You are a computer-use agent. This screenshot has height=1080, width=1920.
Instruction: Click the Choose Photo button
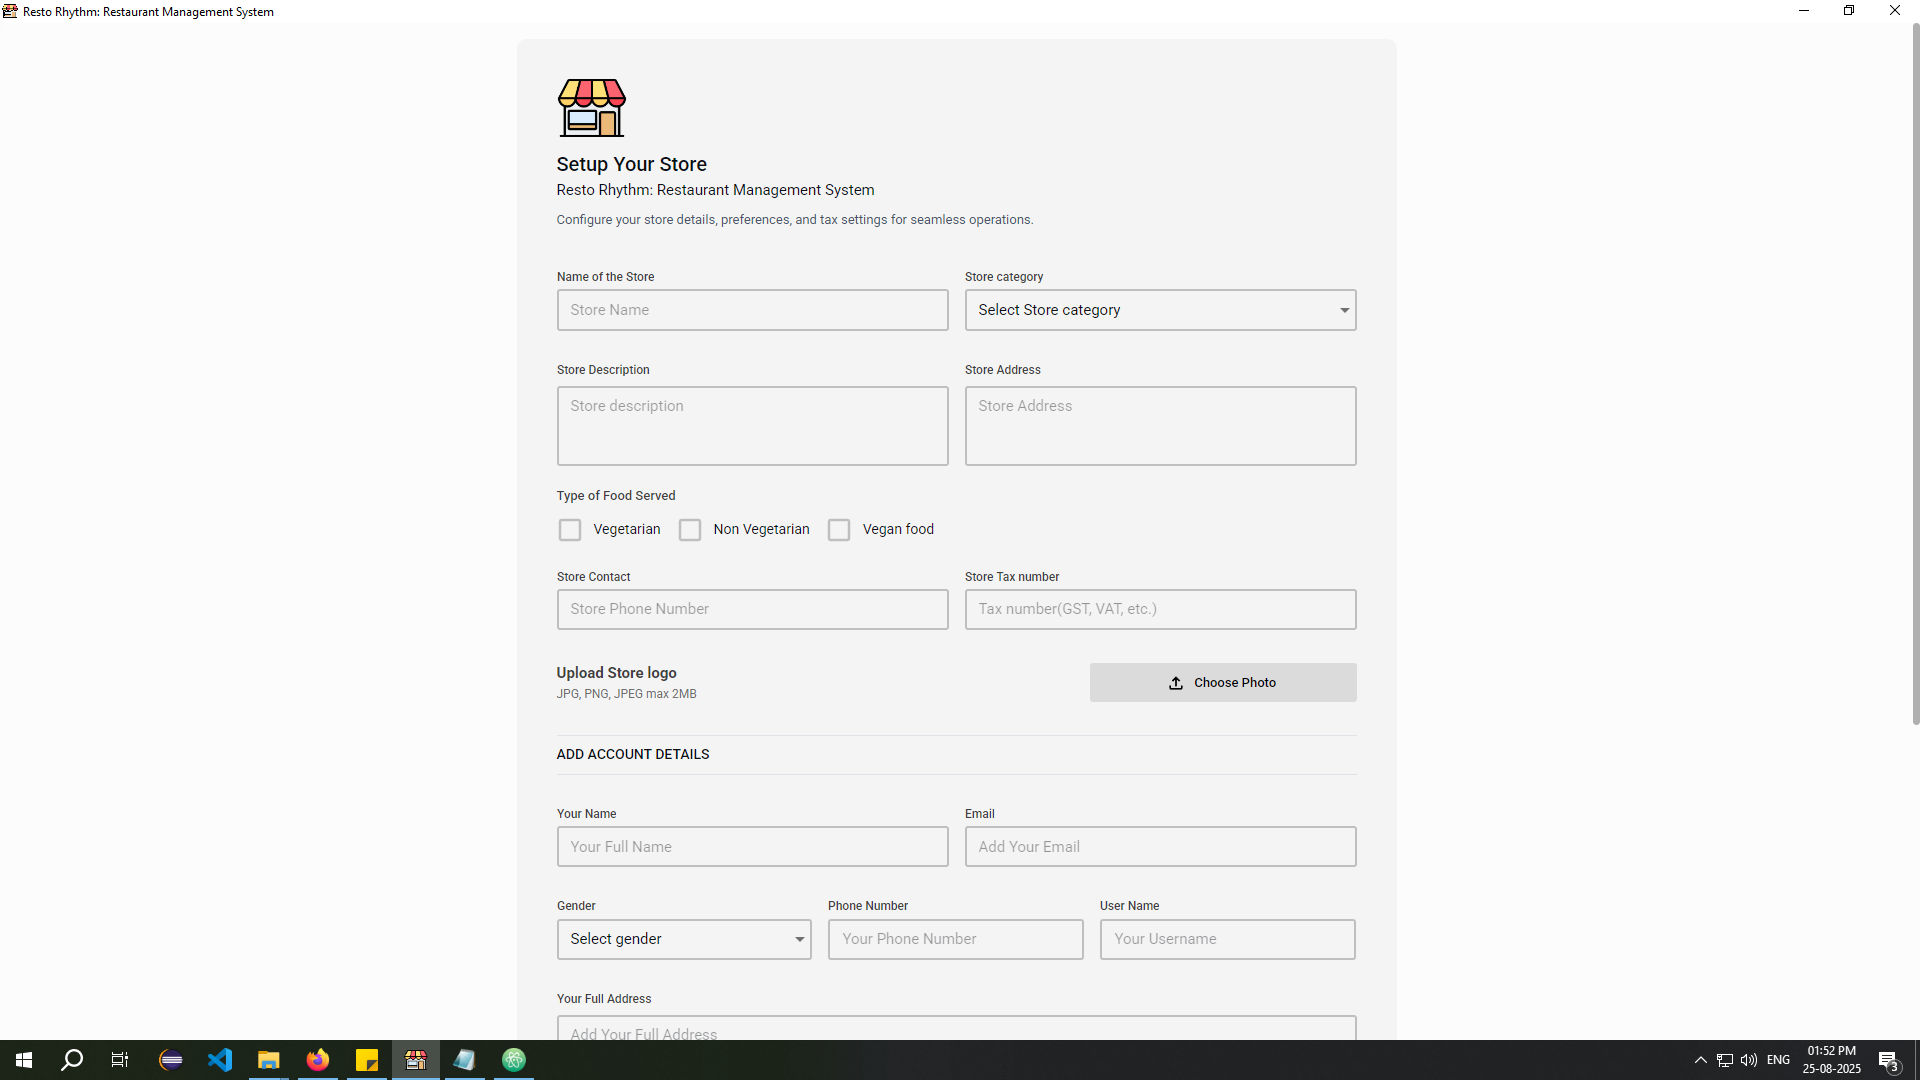(1222, 682)
